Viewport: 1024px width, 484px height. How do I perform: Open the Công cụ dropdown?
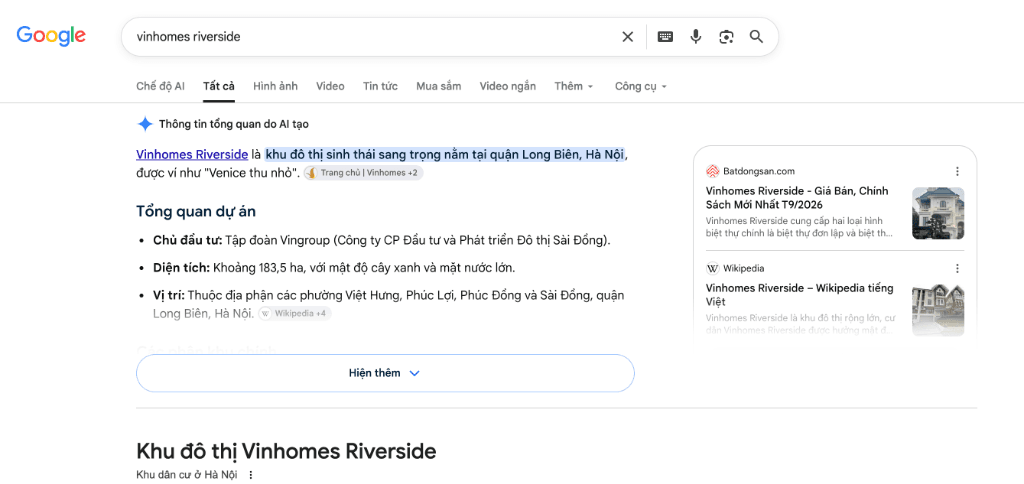(x=641, y=86)
